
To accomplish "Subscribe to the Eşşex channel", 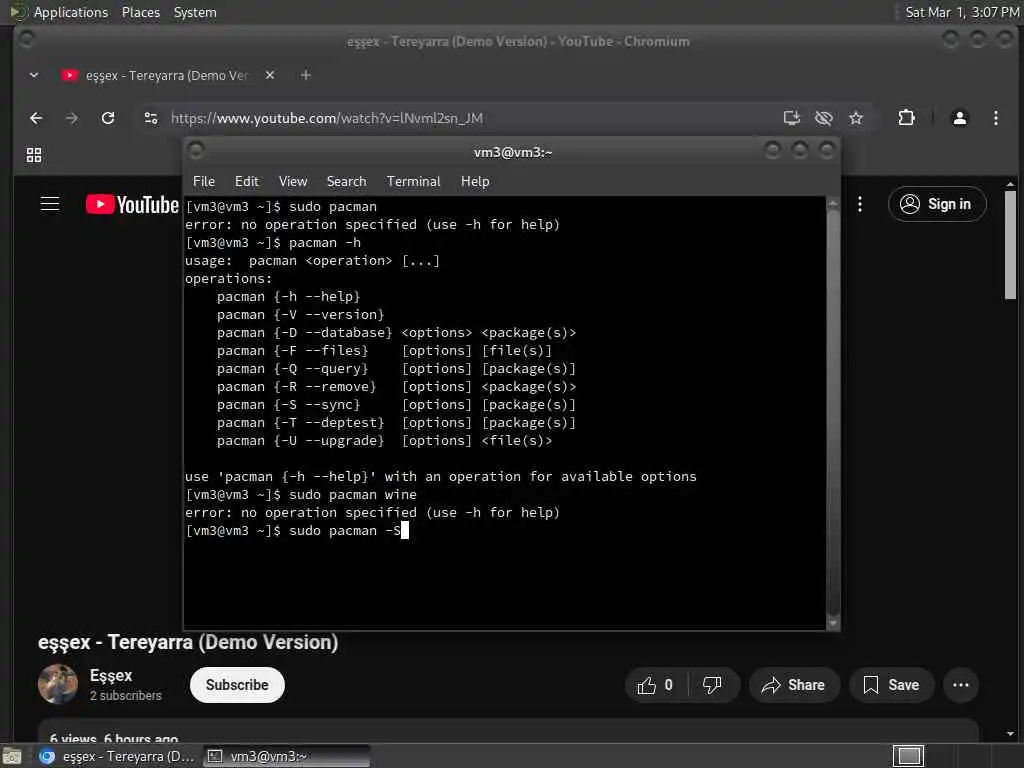I will click(x=237, y=685).
